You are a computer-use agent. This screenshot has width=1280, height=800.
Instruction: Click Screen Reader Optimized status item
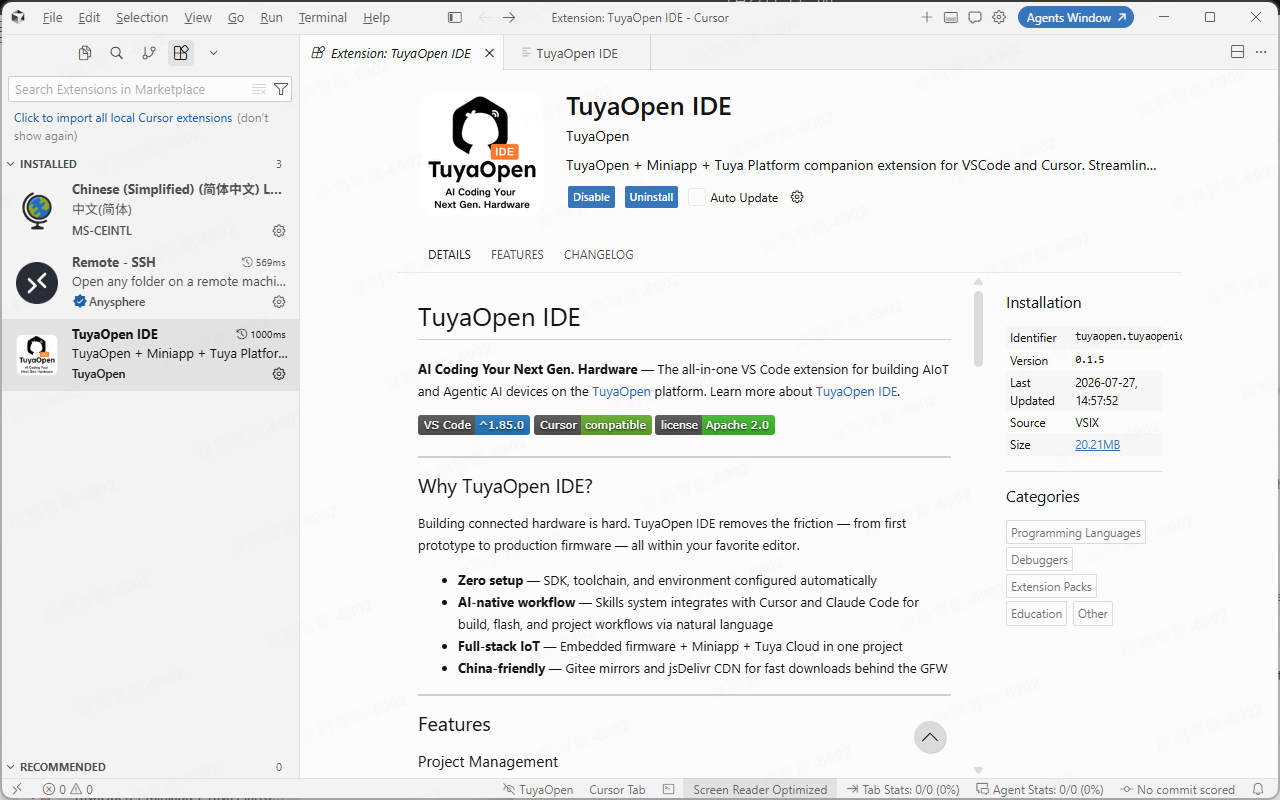pos(760,789)
